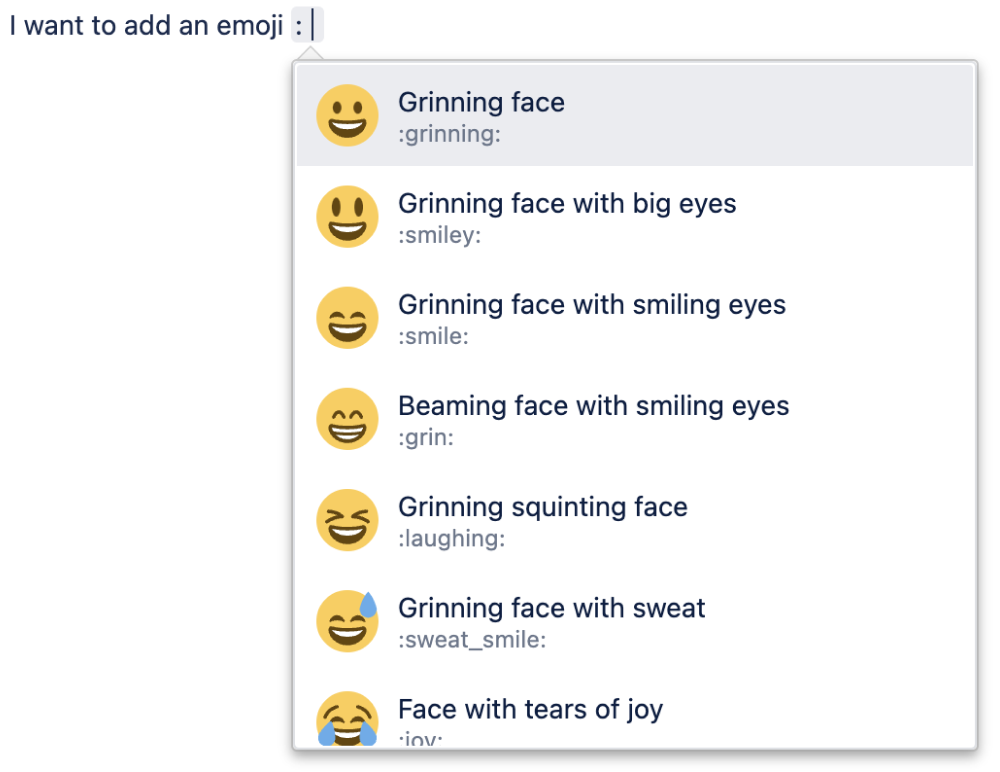This screenshot has width=1000, height=772.
Task: Pick the big-eyed grinning emoji icon
Action: point(347,217)
